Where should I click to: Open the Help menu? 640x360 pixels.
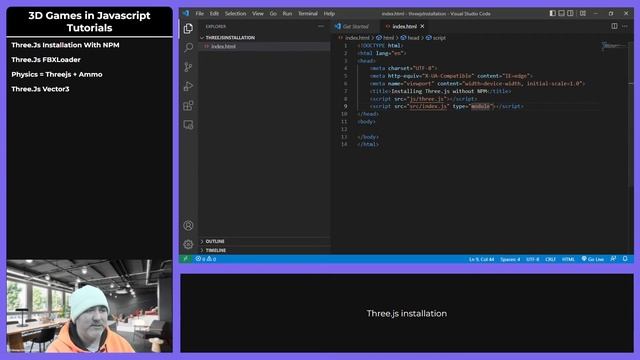[x=329, y=13]
